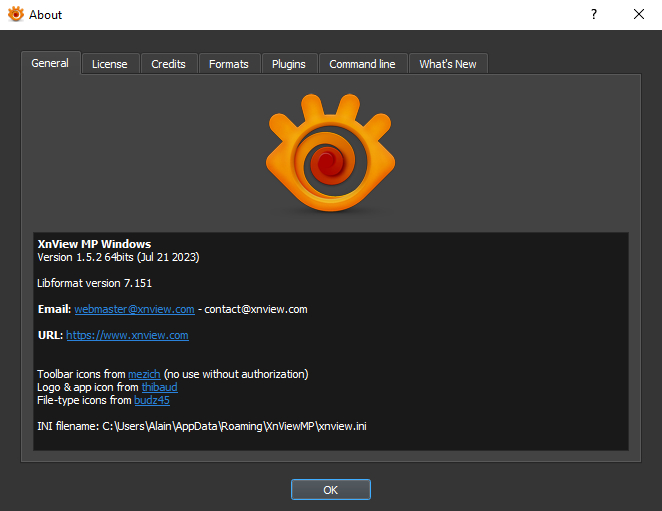Click '(no use without authorization)' text
The width and height of the screenshot is (662, 511).
[x=236, y=374]
